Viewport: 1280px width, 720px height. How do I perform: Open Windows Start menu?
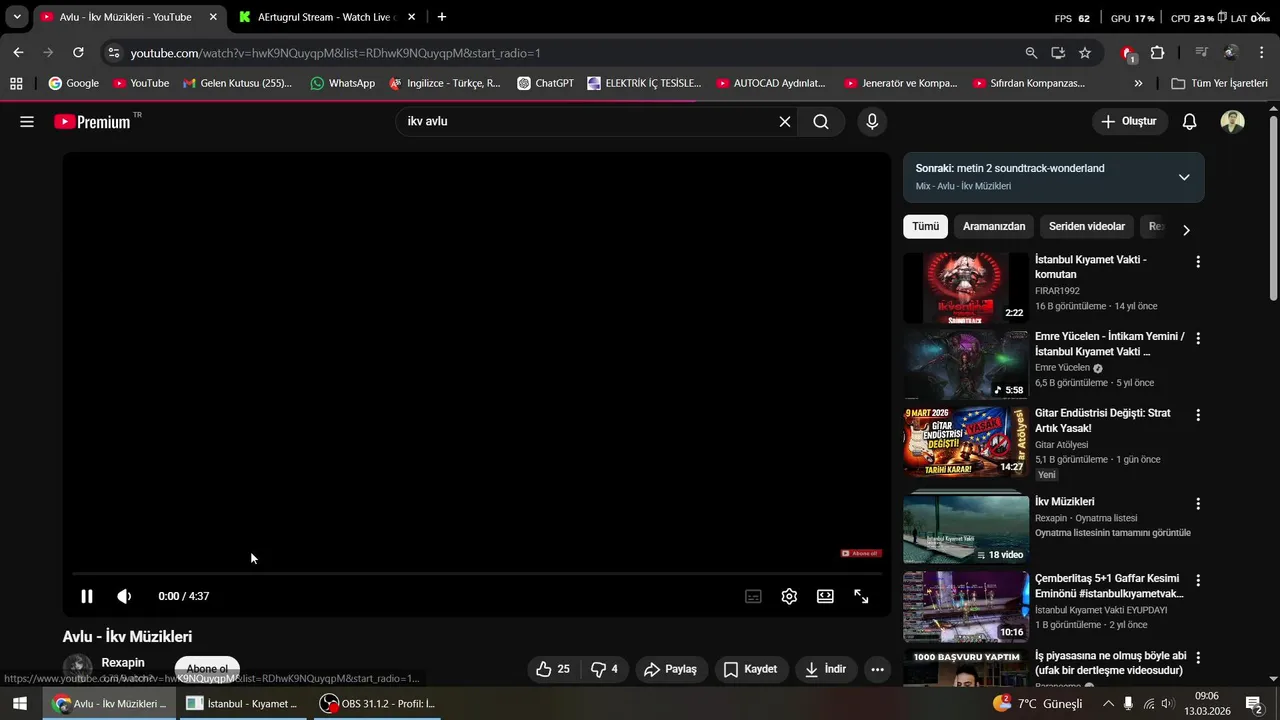click(19, 704)
